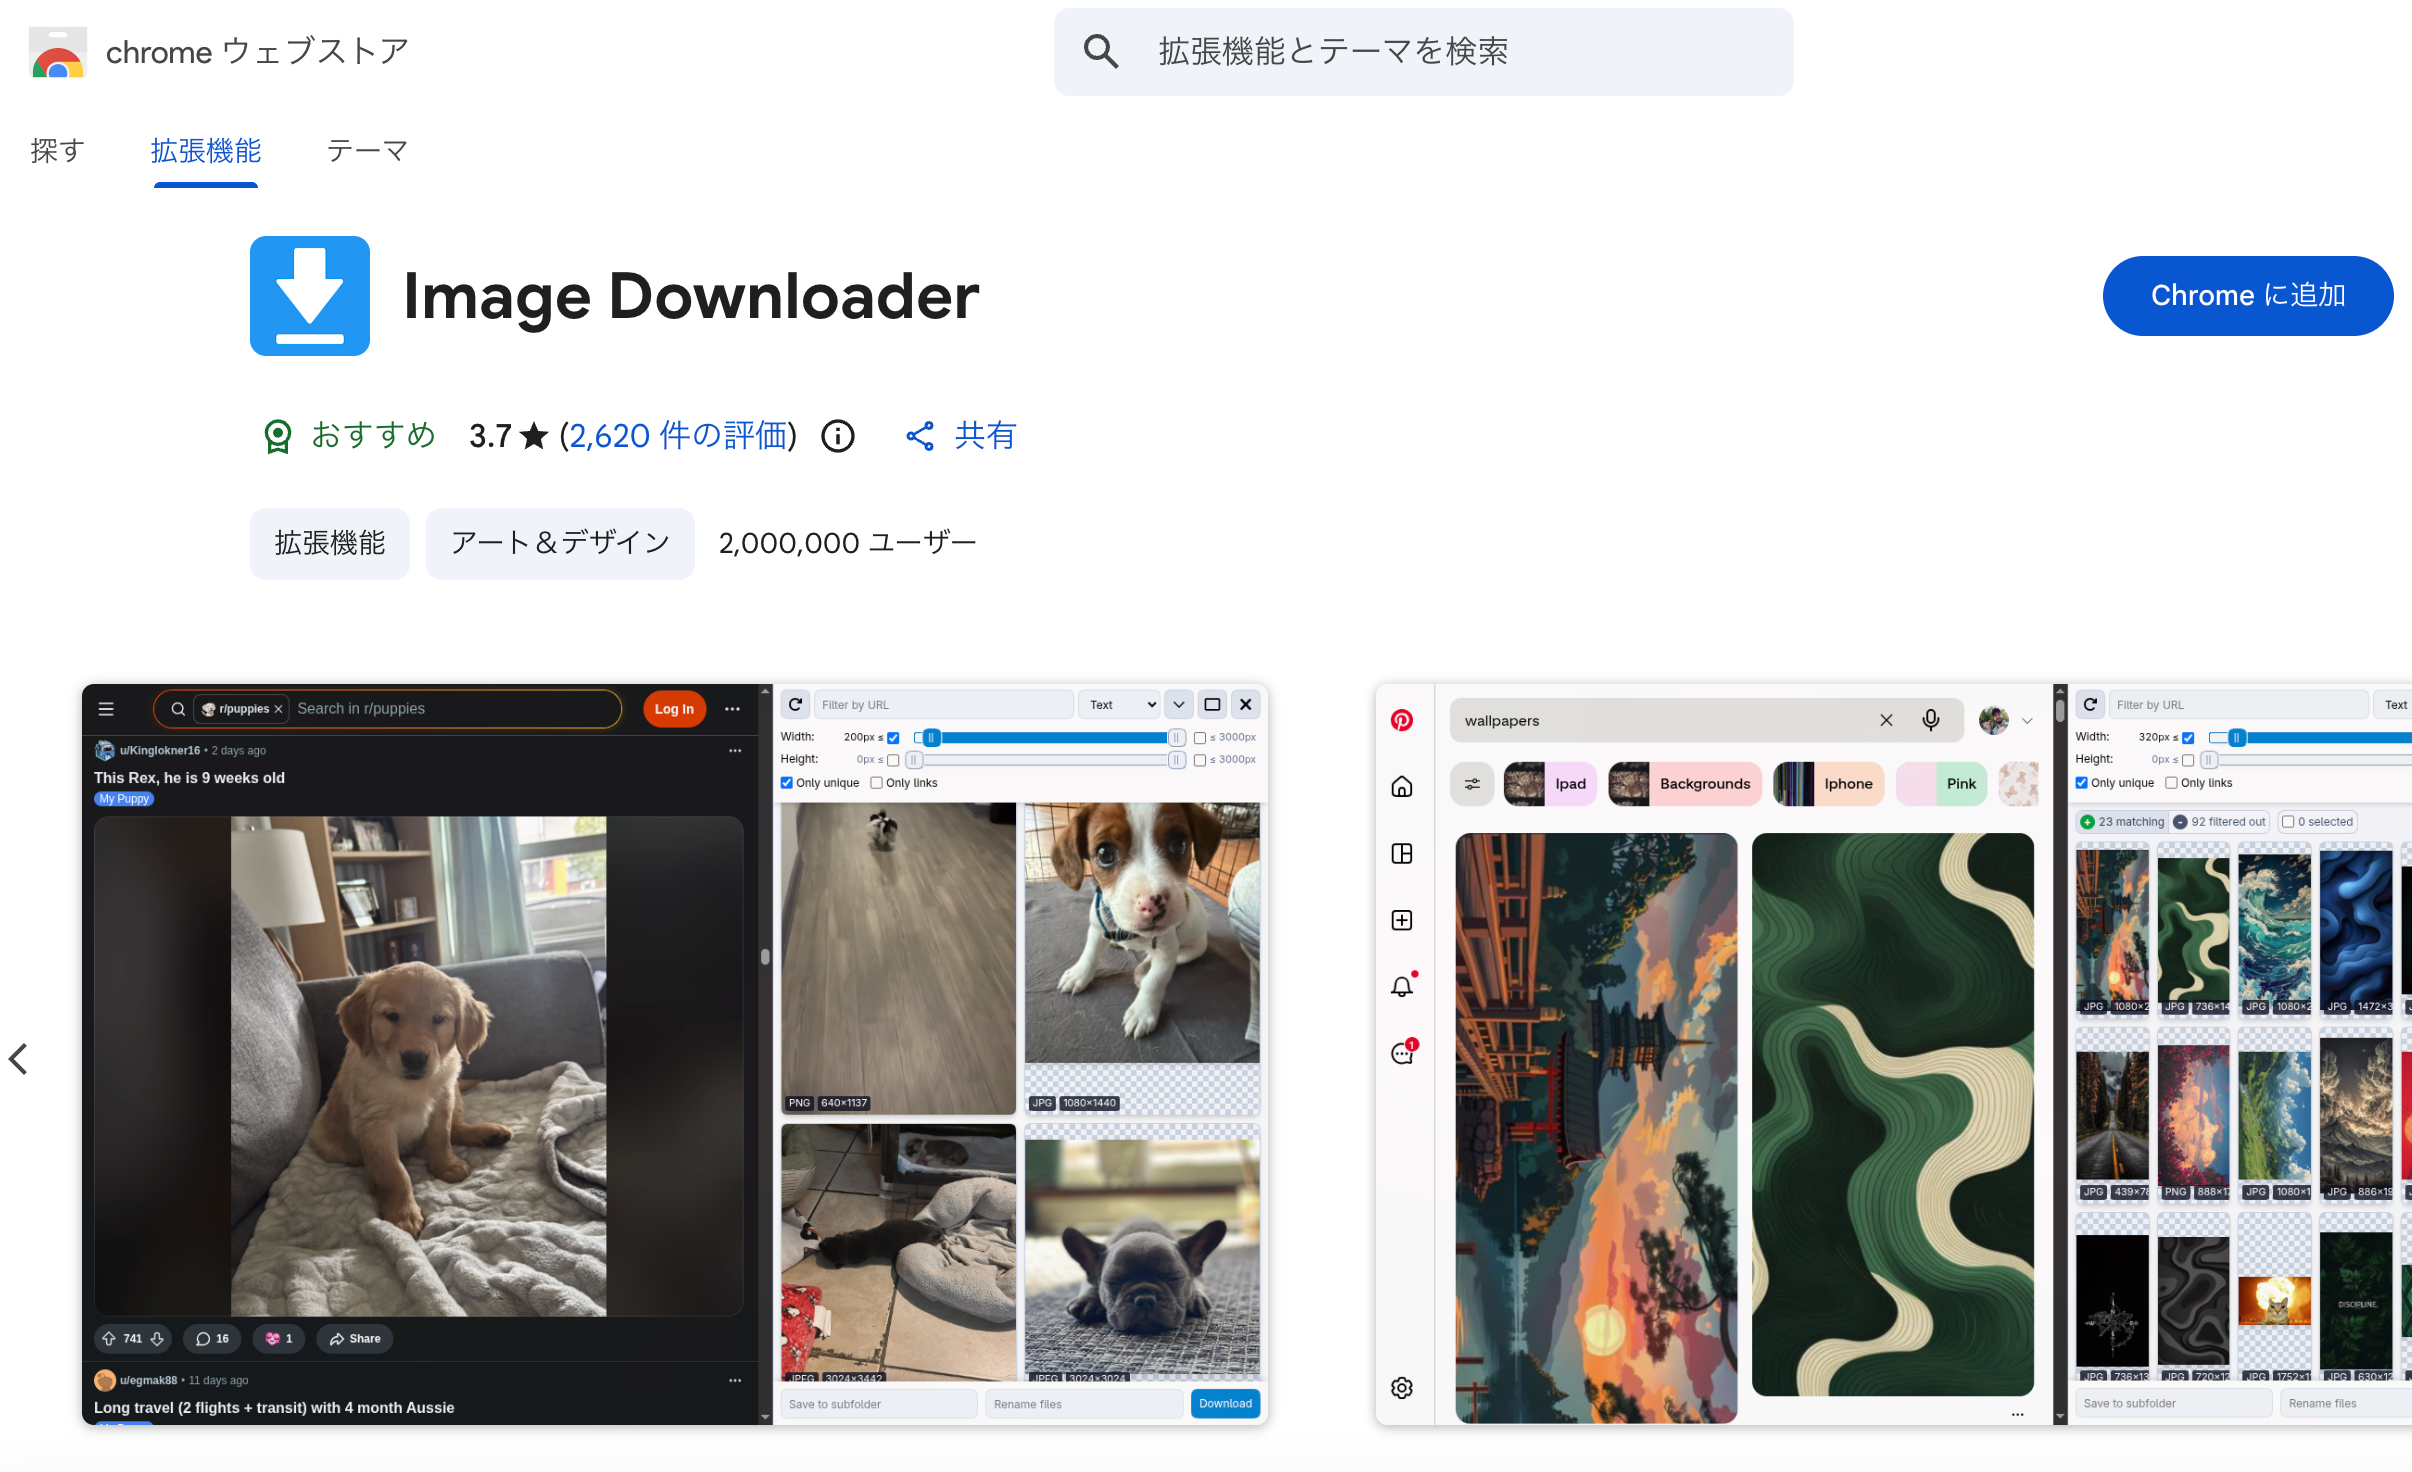2412x1472 pixels.
Task: Open テーマ tab
Action: 367,151
